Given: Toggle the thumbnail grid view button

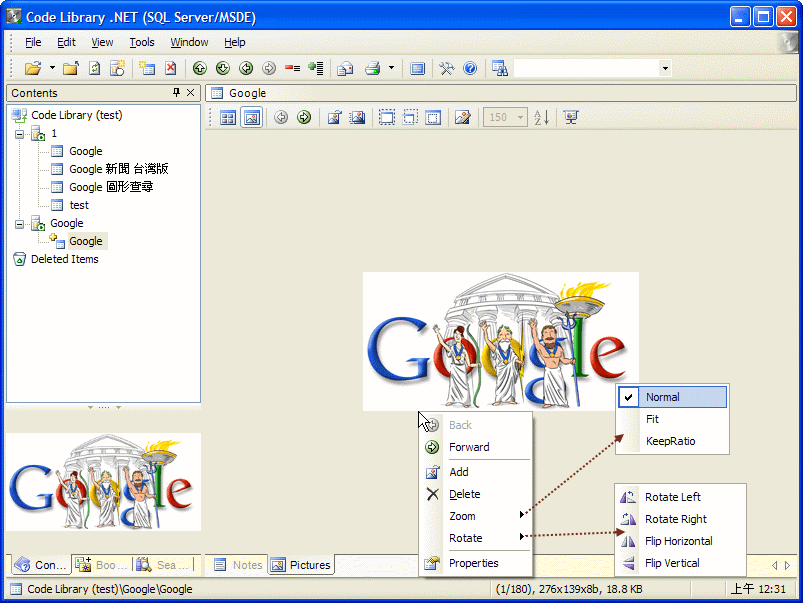Looking at the screenshot, I should click(x=228, y=118).
